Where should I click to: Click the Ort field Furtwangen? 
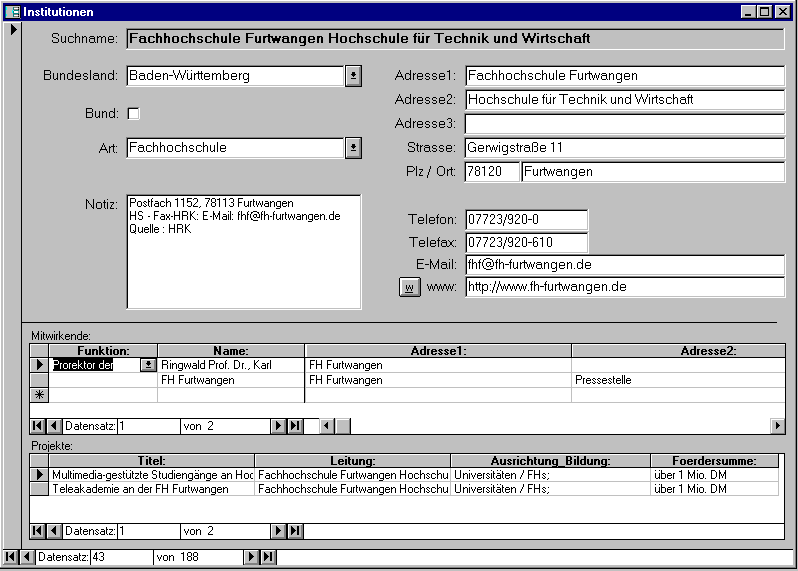click(x=653, y=172)
